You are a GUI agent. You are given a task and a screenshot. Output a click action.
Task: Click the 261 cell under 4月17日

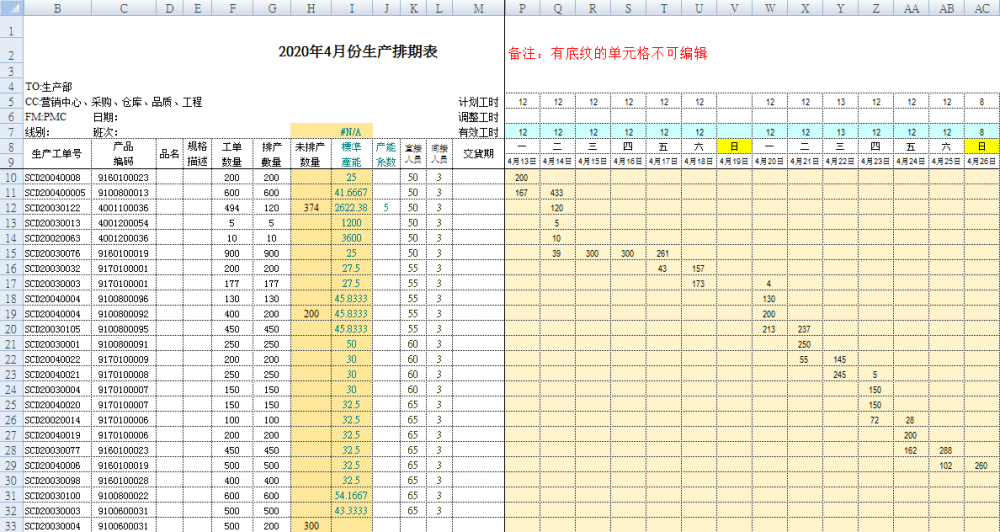click(663, 253)
